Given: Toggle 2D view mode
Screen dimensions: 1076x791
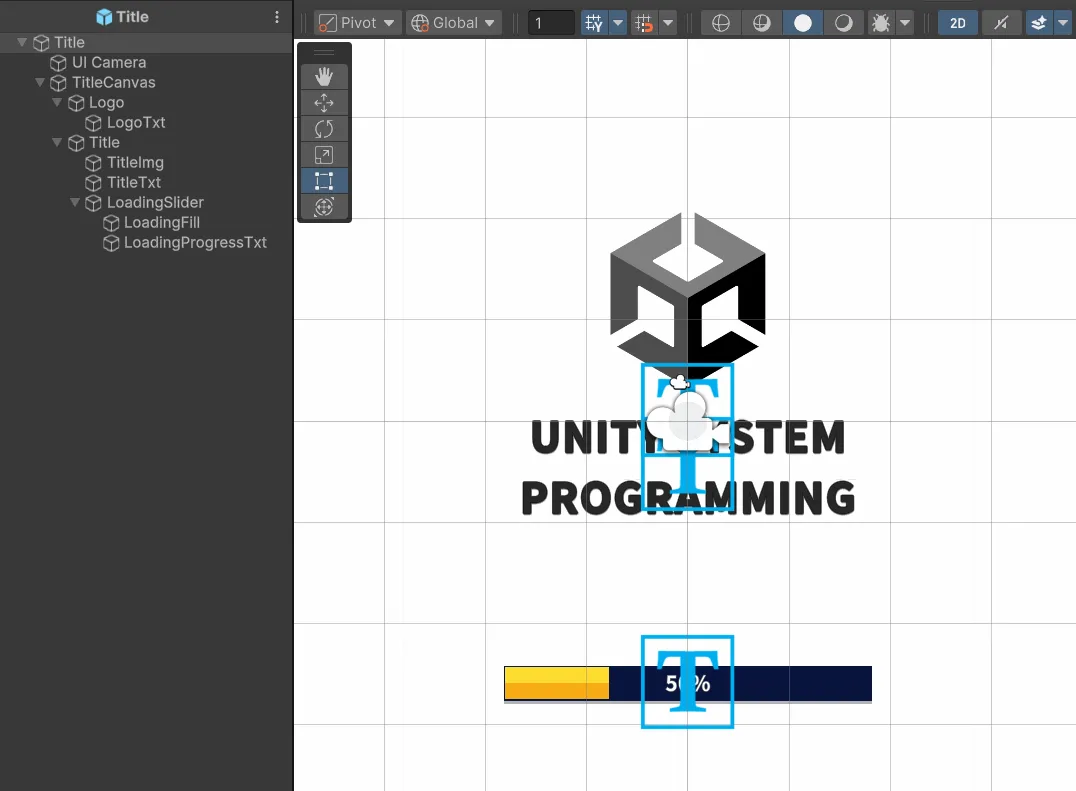Looking at the screenshot, I should click(958, 23).
